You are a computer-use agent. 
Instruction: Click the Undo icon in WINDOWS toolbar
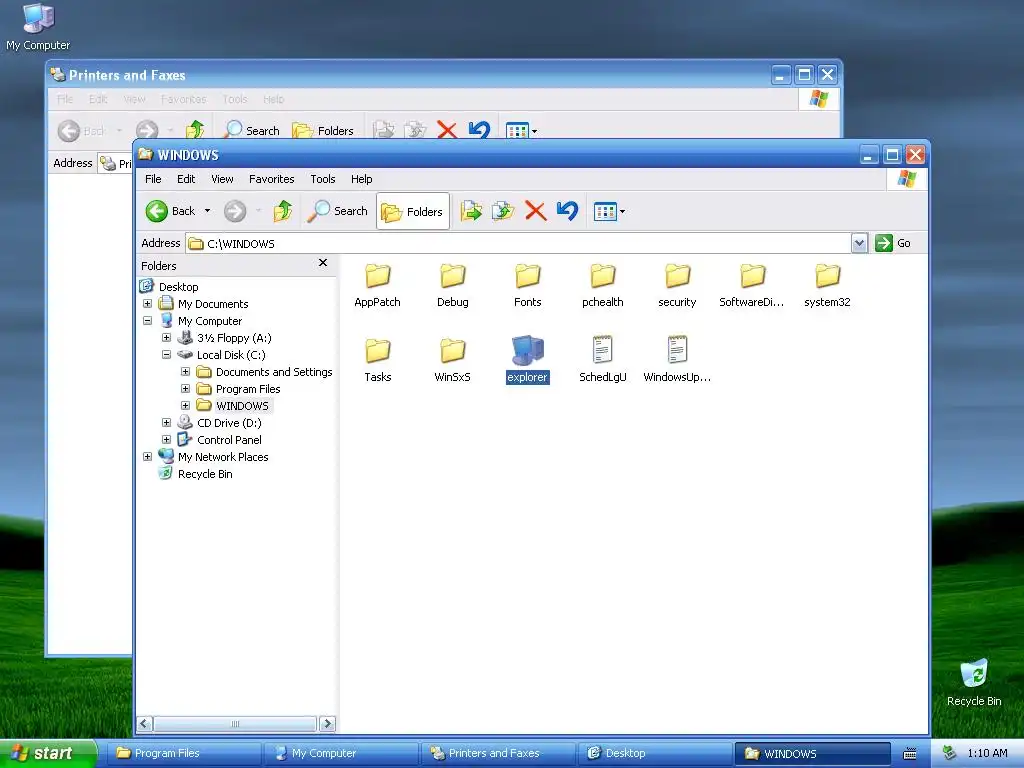(x=568, y=211)
